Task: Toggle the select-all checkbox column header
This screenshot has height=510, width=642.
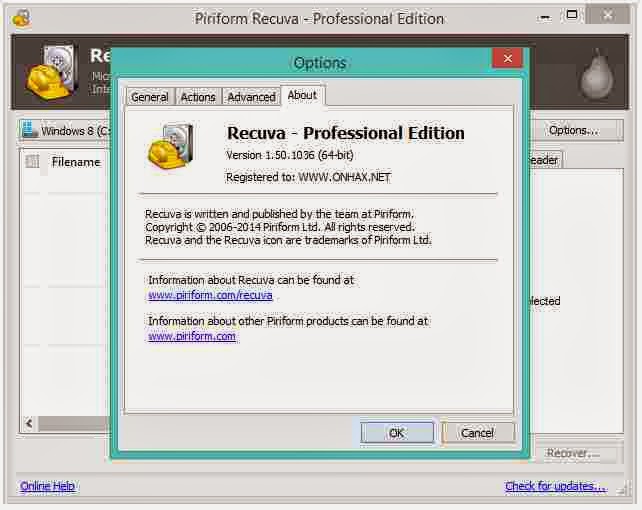Action: pyautogui.click(x=32, y=161)
